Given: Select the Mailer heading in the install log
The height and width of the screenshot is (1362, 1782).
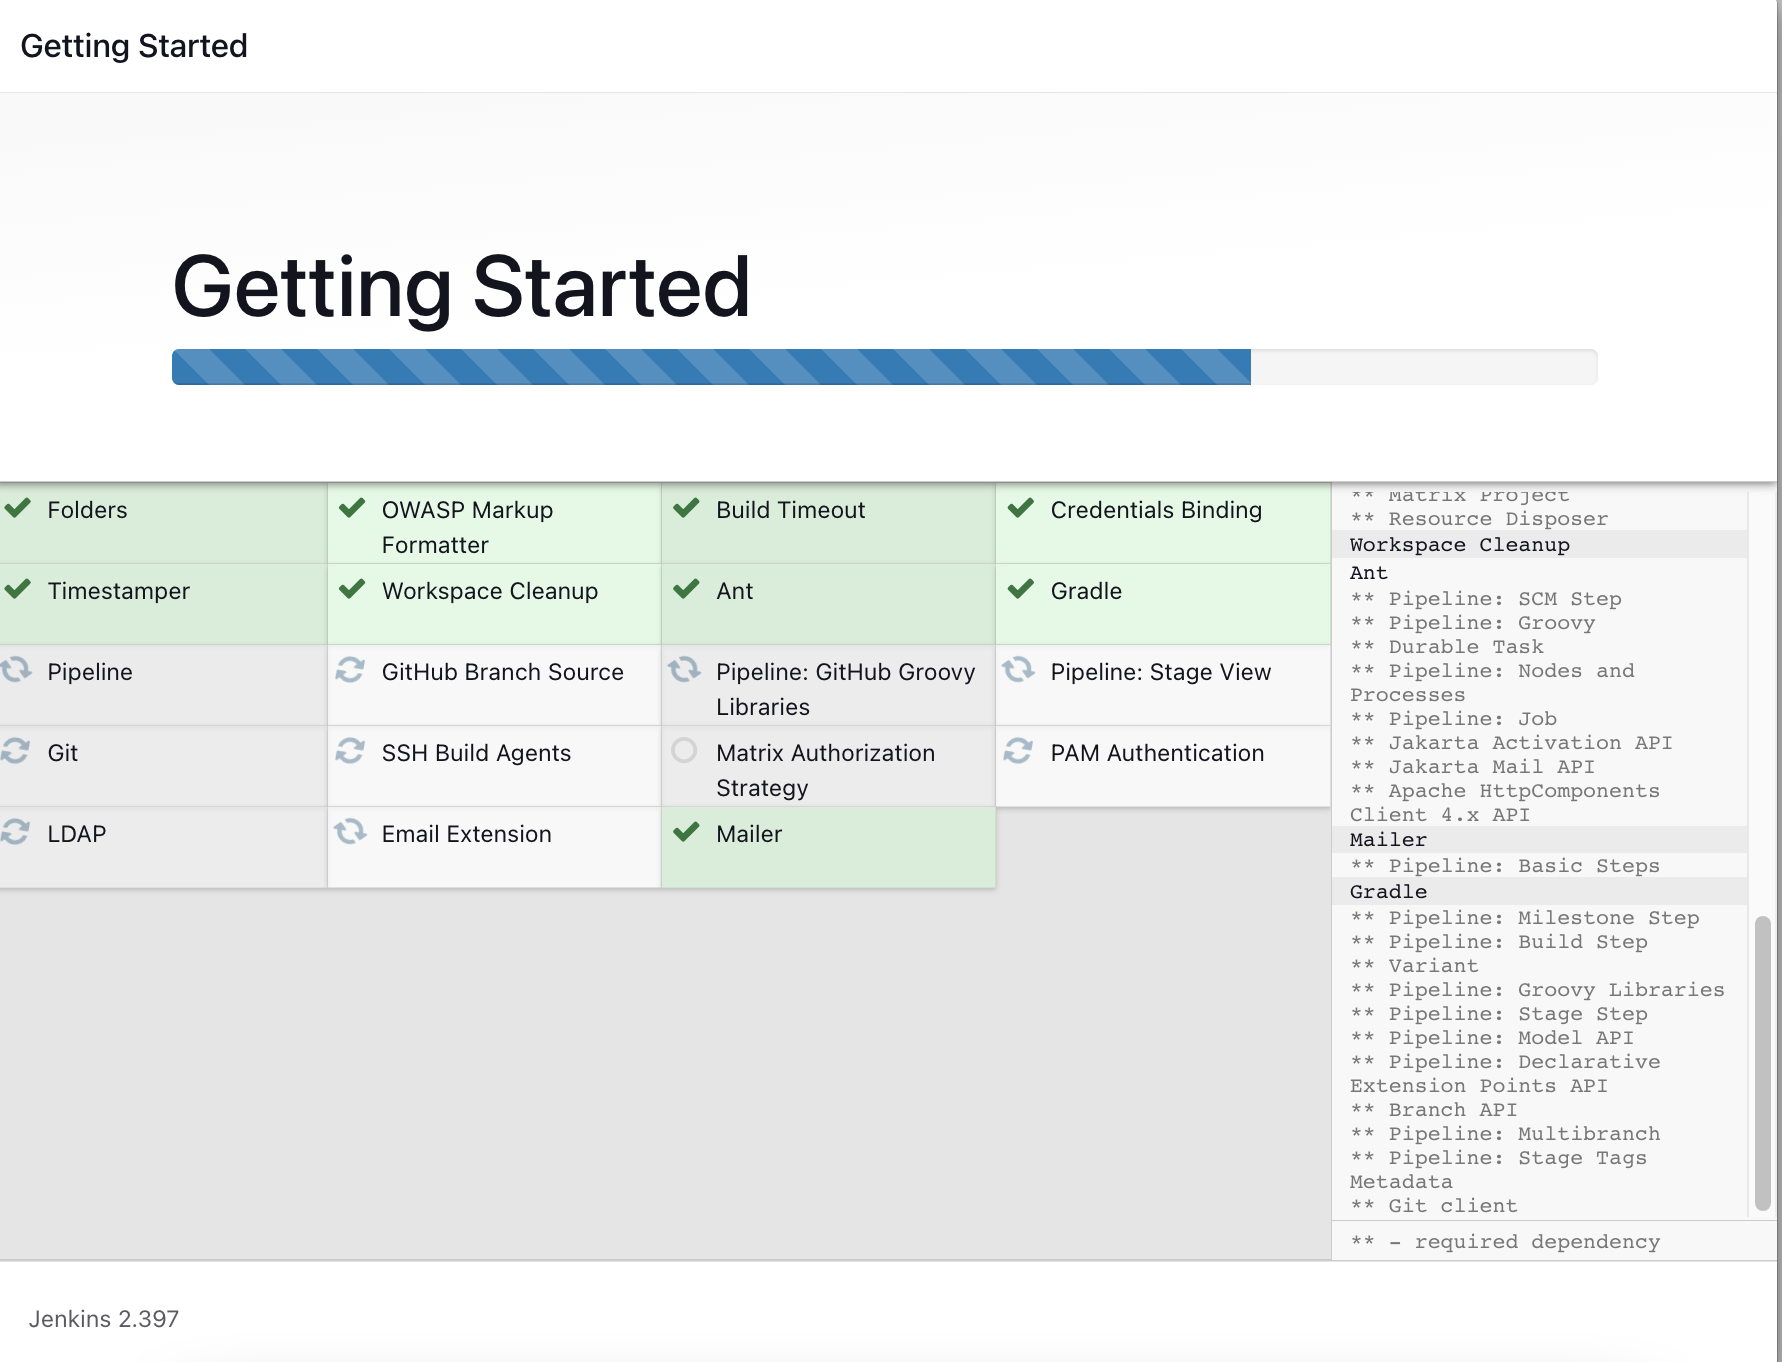Looking at the screenshot, I should [1388, 840].
